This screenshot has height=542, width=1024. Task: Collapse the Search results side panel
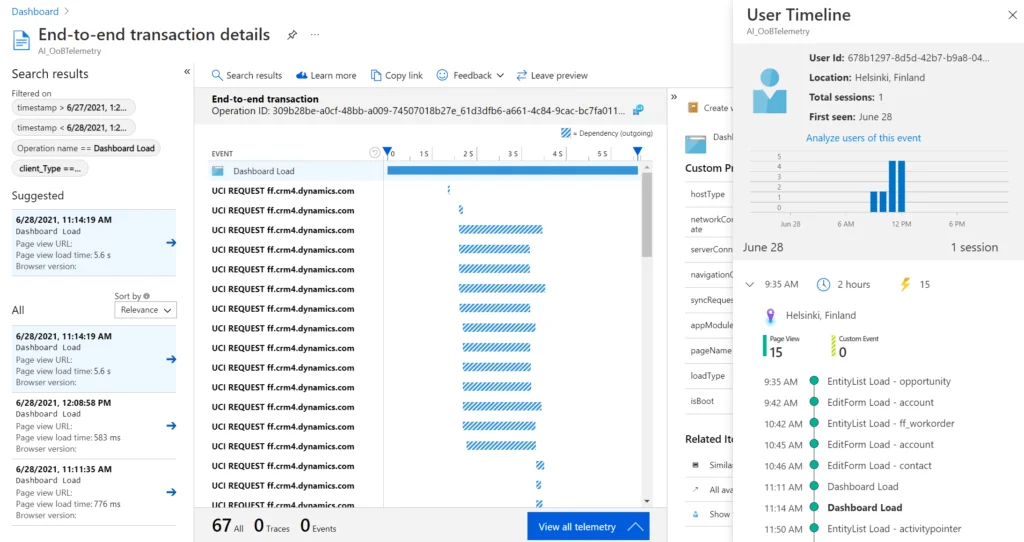point(187,72)
